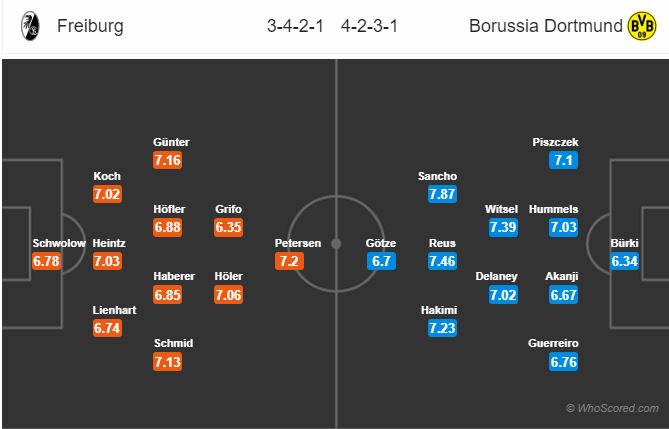Image resolution: width=669 pixels, height=429 pixels.
Task: Open the Hakimi player name
Action: 439,310
